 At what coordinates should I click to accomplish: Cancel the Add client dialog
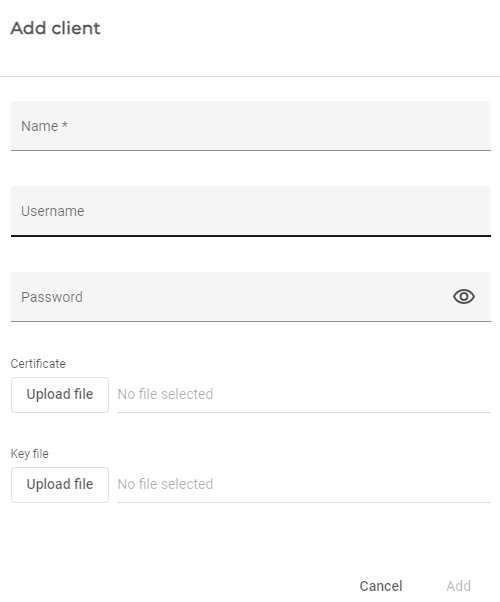tap(381, 586)
